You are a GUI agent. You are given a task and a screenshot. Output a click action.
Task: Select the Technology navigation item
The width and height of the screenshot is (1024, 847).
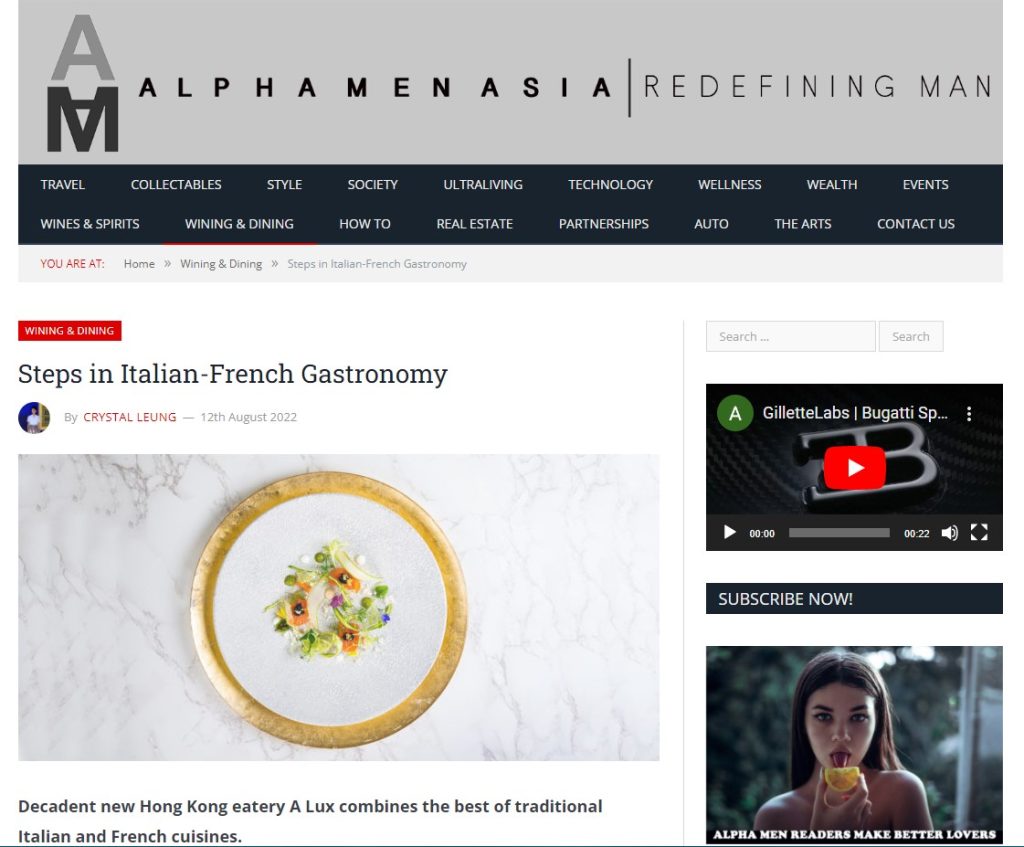coord(611,185)
